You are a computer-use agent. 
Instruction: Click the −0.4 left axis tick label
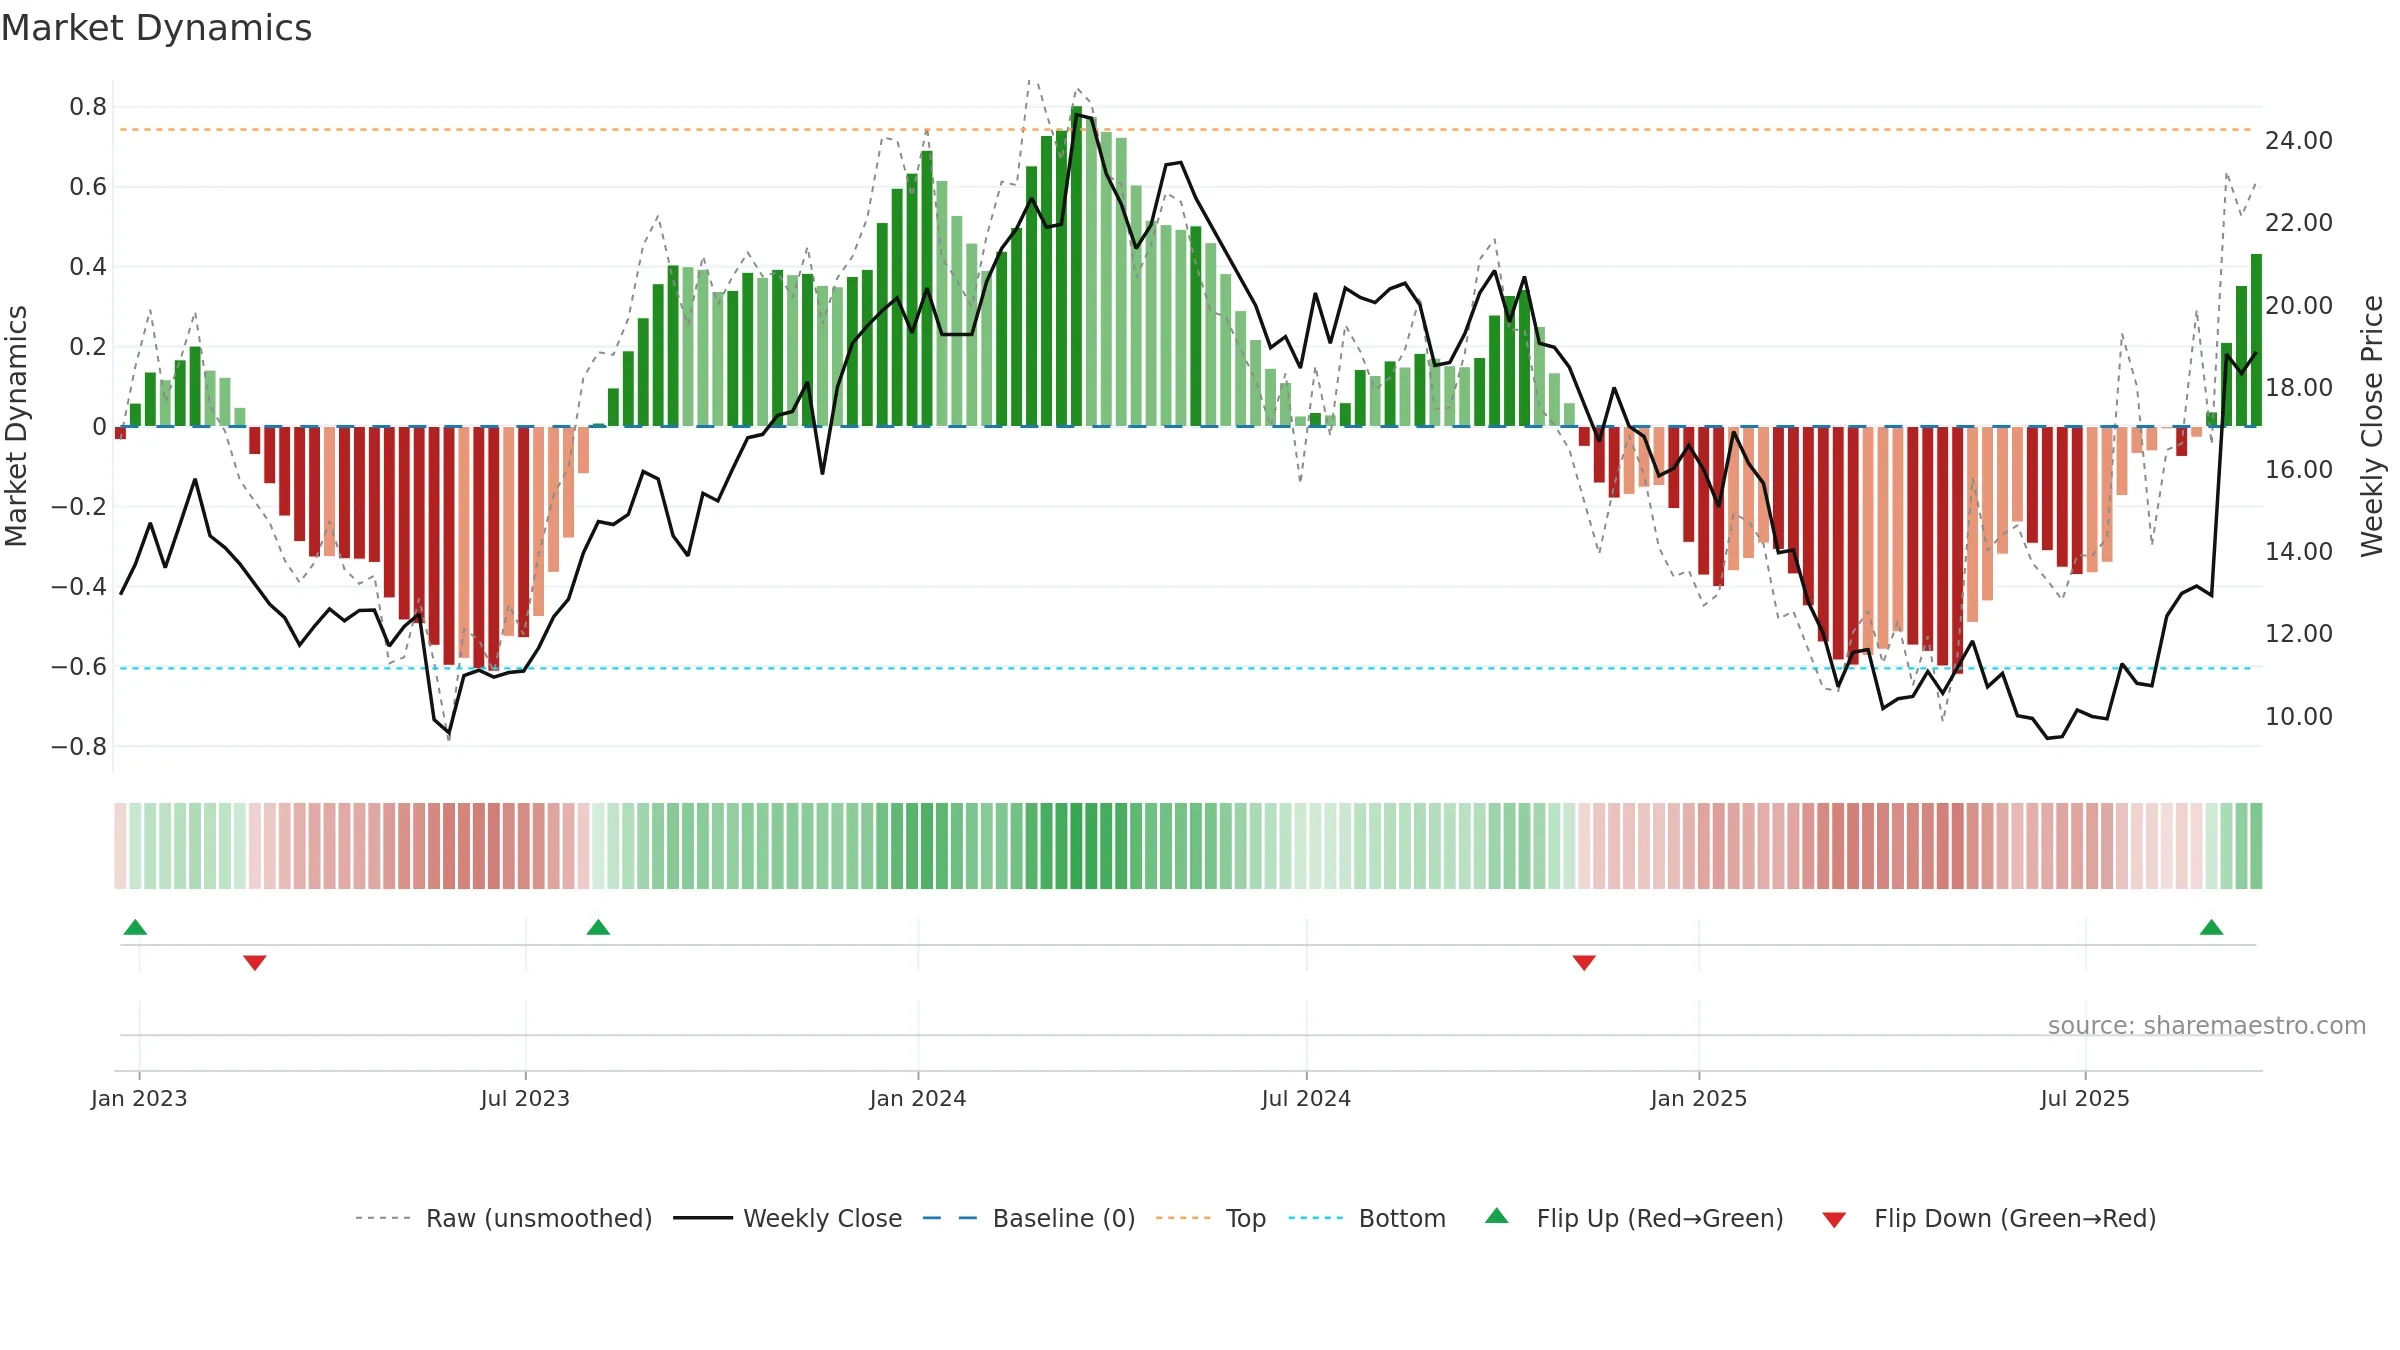(x=79, y=587)
